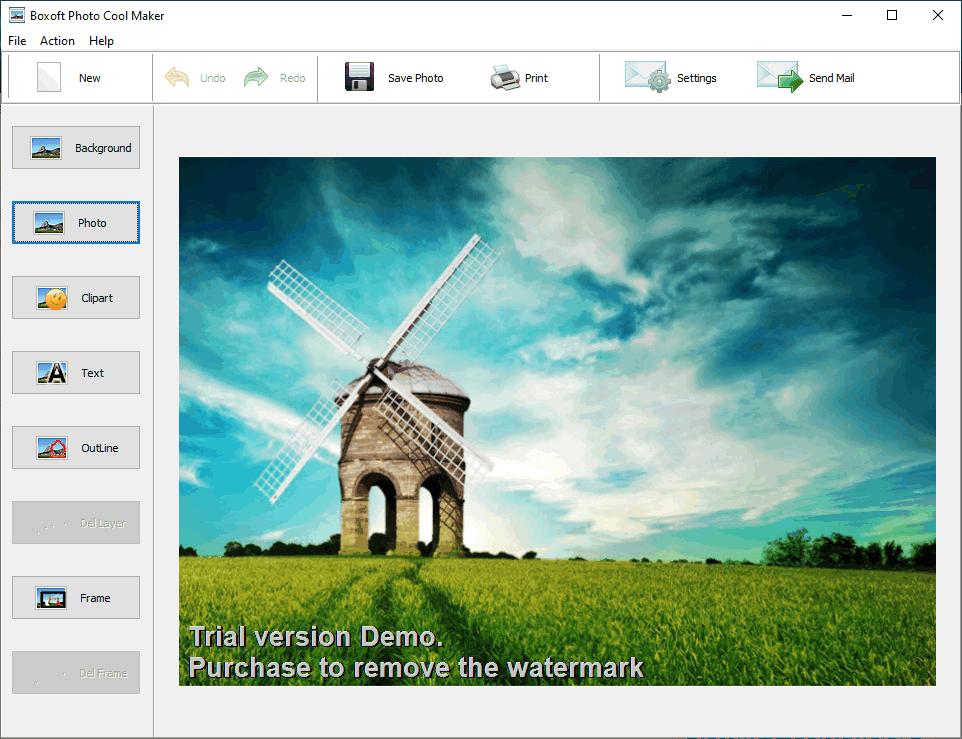Image resolution: width=962 pixels, height=739 pixels.
Task: Click the Boxoft app title icon
Action: coord(17,15)
